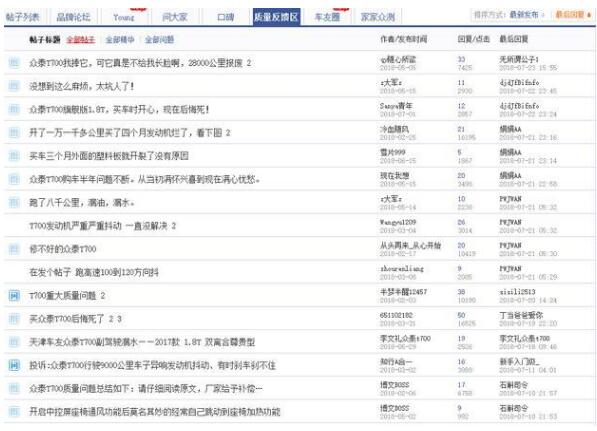Open thread 买车三个月外面的塑料板就开裂了
This screenshot has width=597, height=431.
(109, 156)
